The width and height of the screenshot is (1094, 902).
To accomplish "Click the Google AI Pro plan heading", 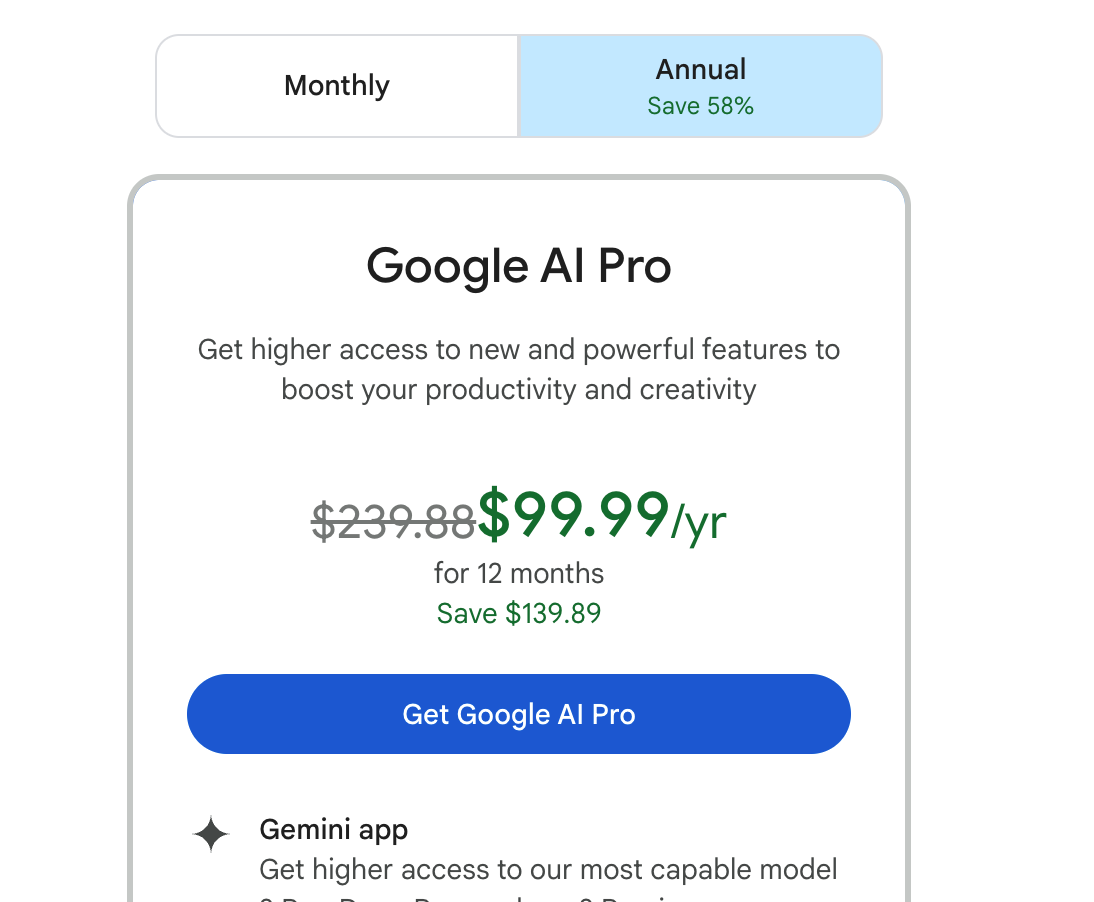I will click(518, 266).
